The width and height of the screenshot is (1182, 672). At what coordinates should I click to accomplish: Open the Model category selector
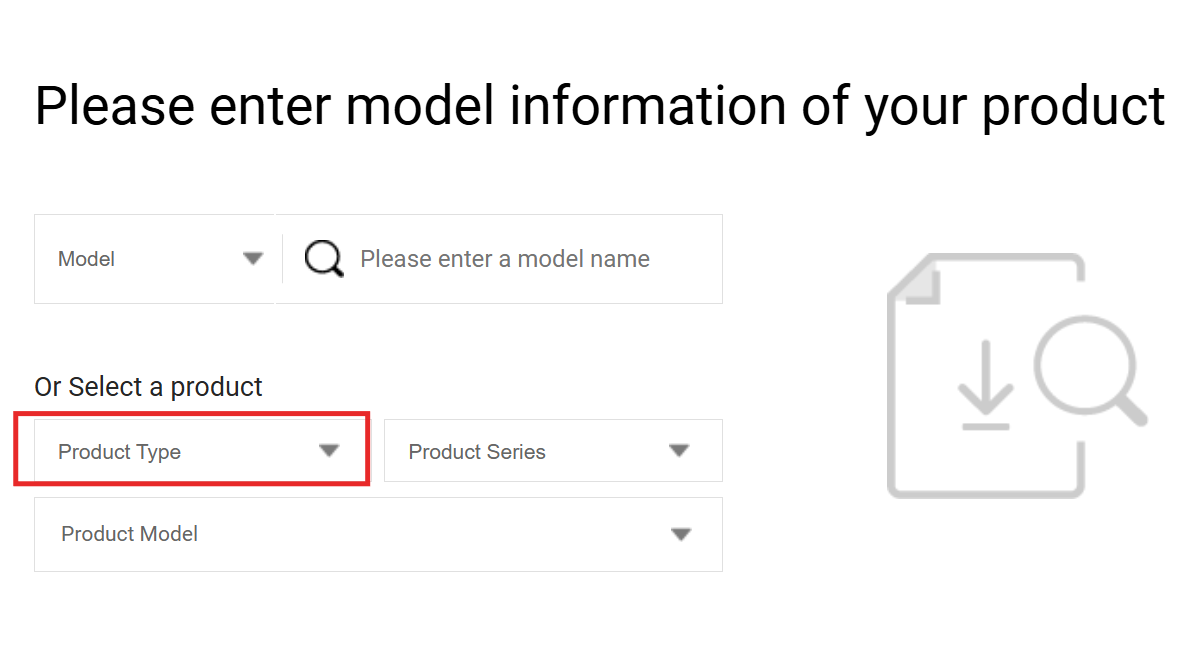click(155, 258)
